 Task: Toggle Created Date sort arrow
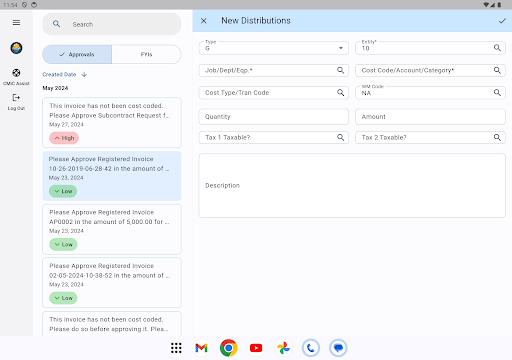coord(84,74)
